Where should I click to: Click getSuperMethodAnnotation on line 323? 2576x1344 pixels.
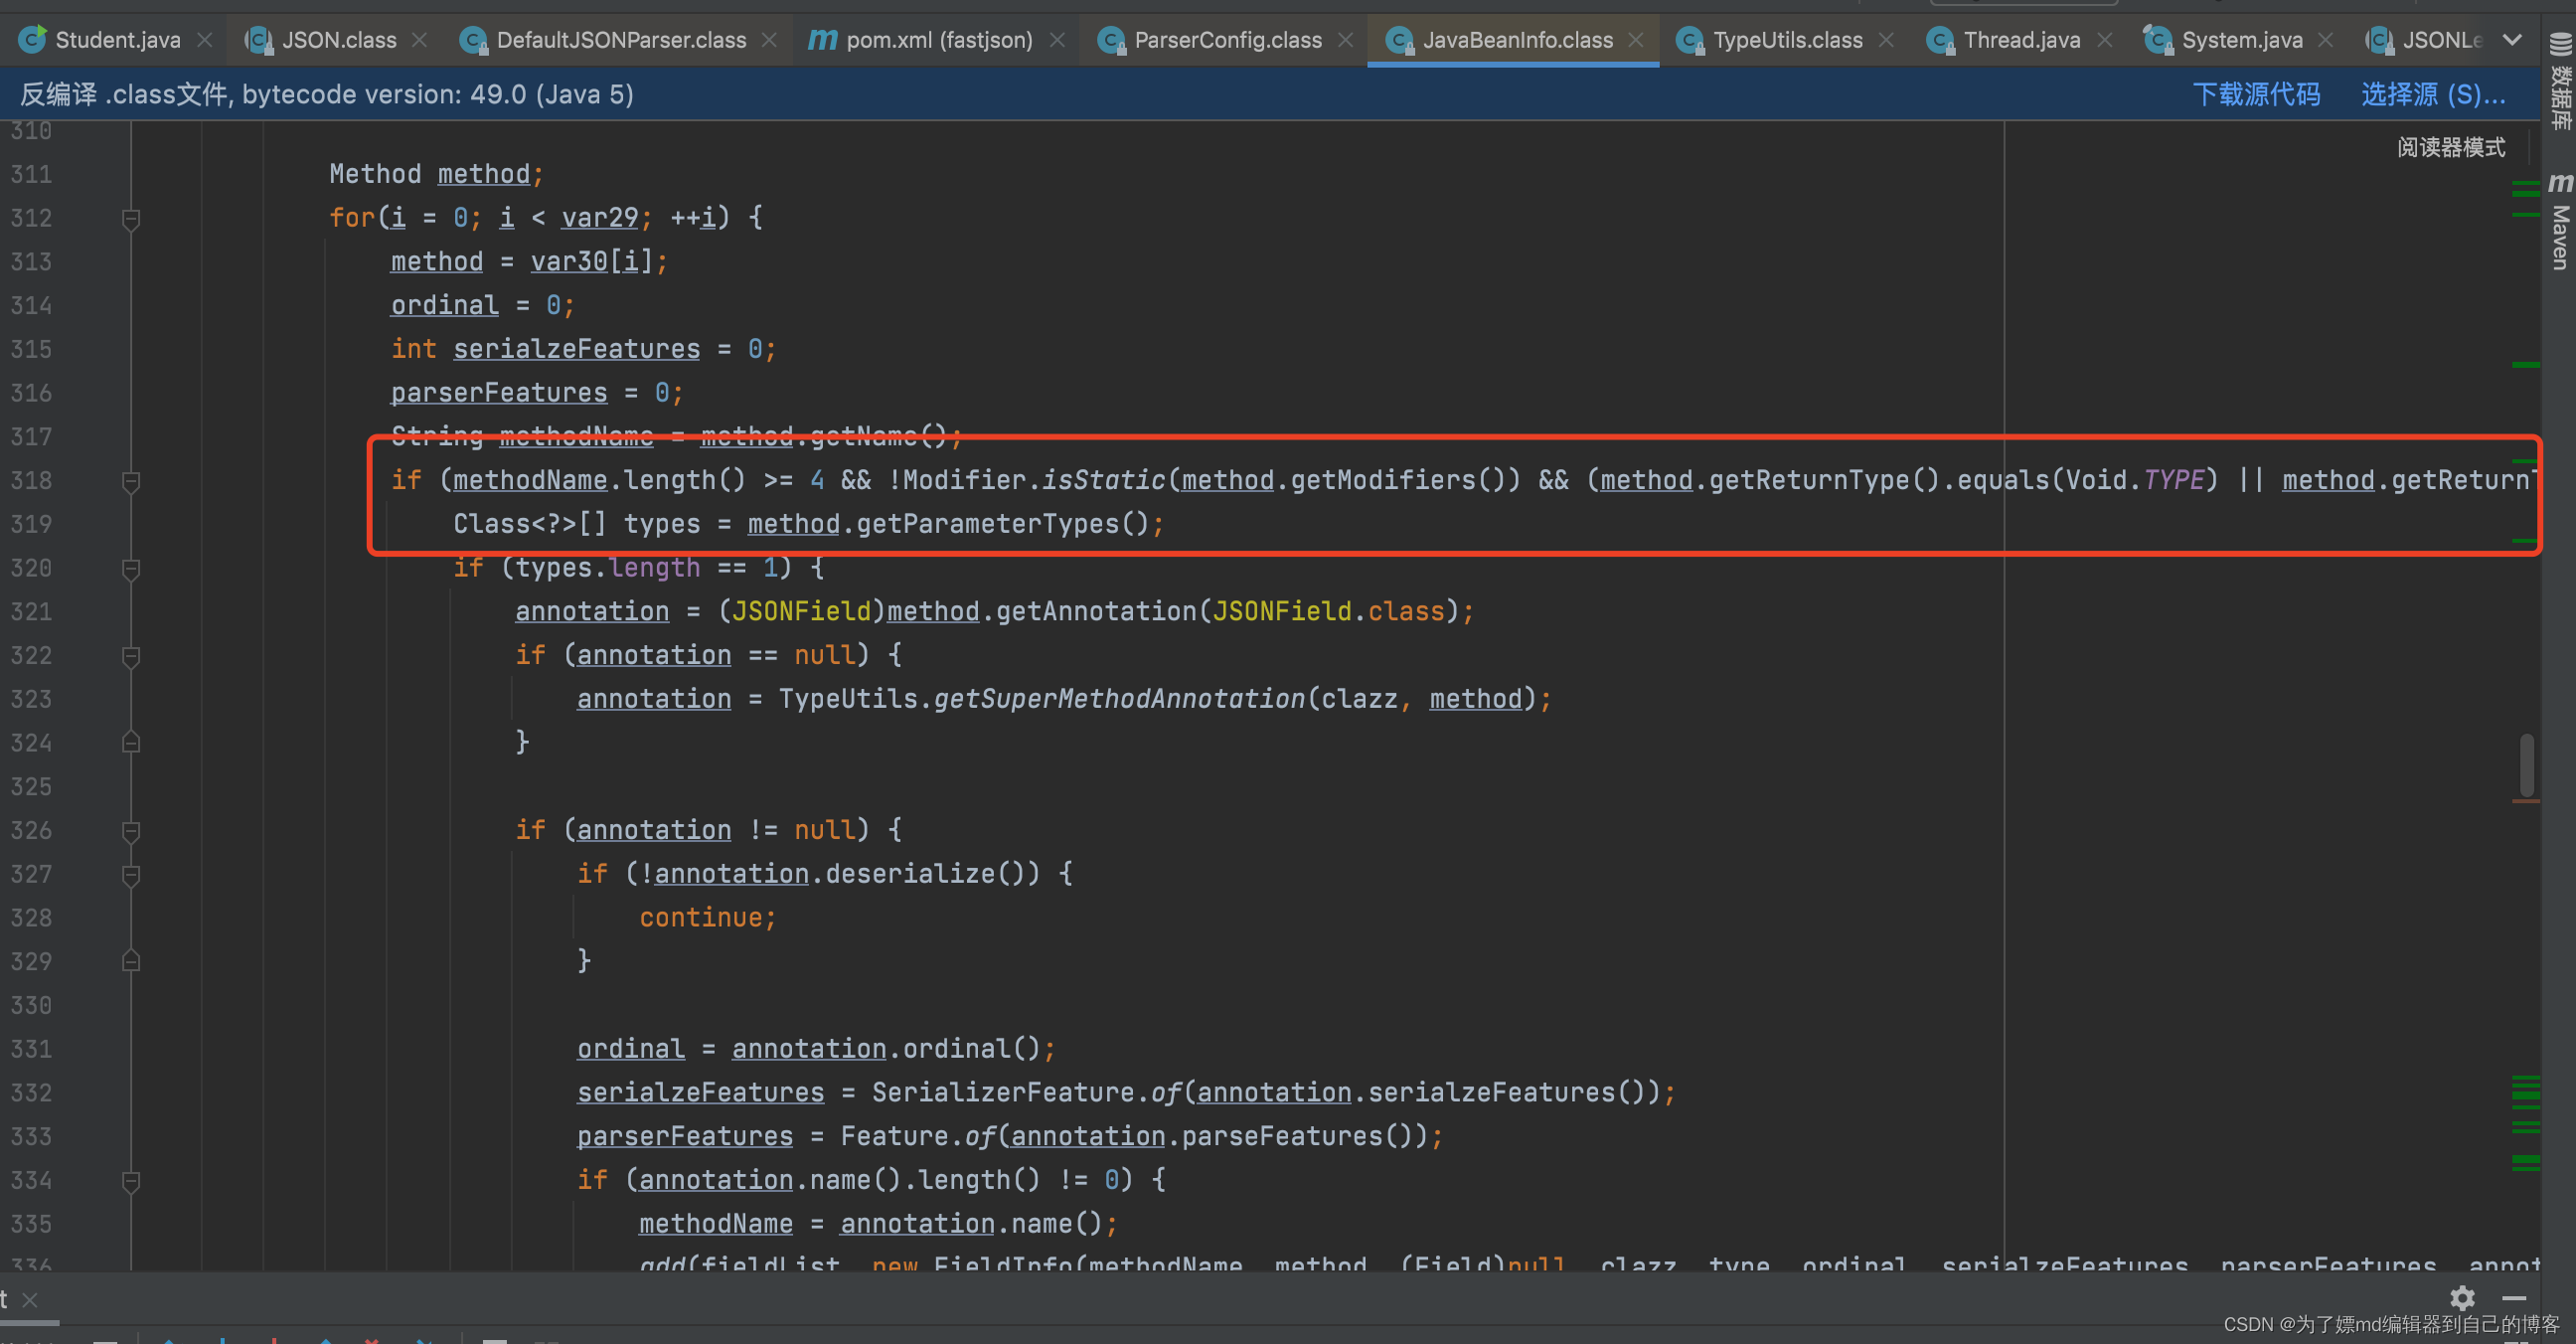tap(1119, 699)
